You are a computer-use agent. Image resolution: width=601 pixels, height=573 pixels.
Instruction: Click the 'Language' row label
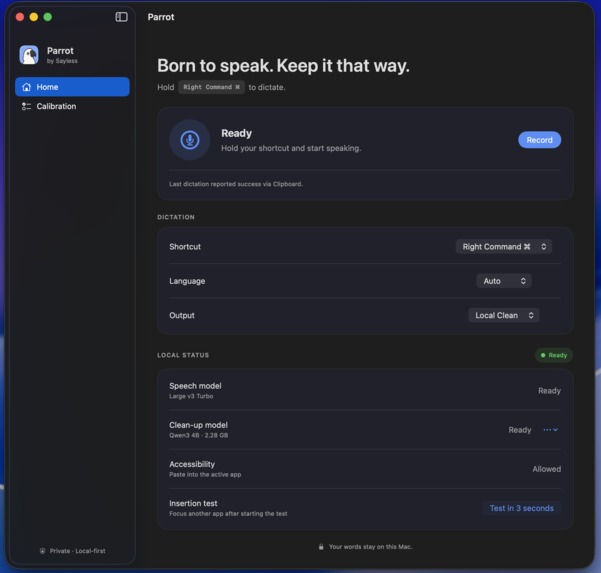[187, 281]
